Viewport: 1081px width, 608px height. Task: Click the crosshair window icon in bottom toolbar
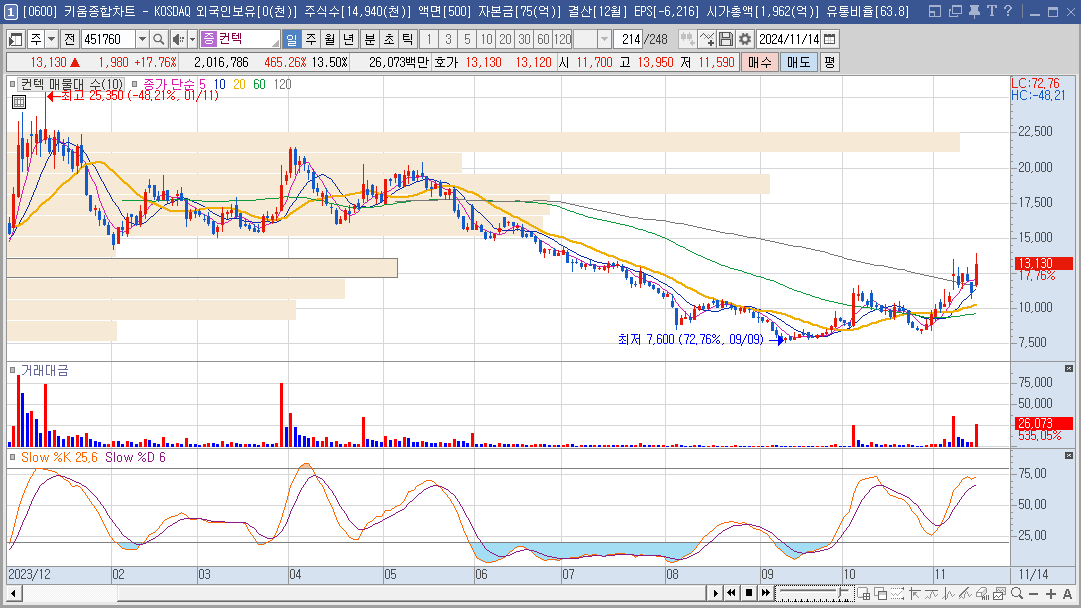863,594
